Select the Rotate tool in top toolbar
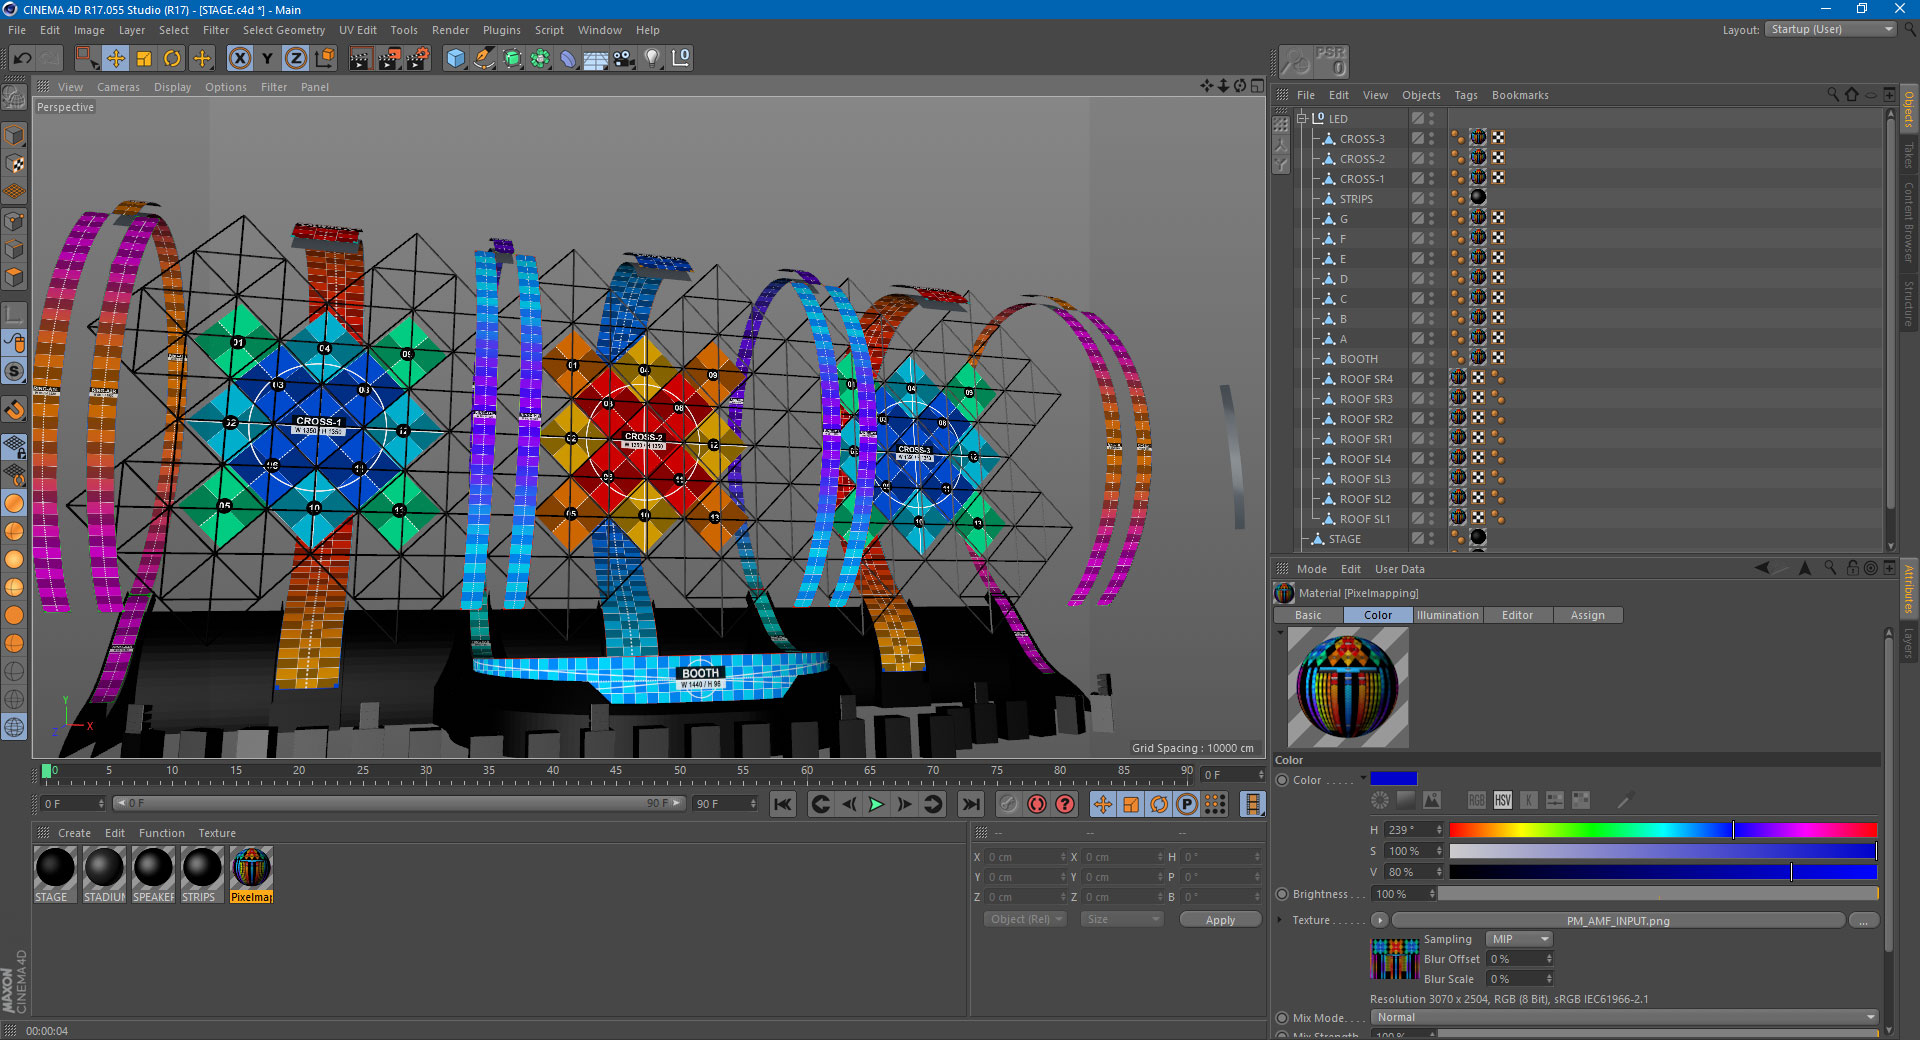1920x1040 pixels. tap(172, 59)
